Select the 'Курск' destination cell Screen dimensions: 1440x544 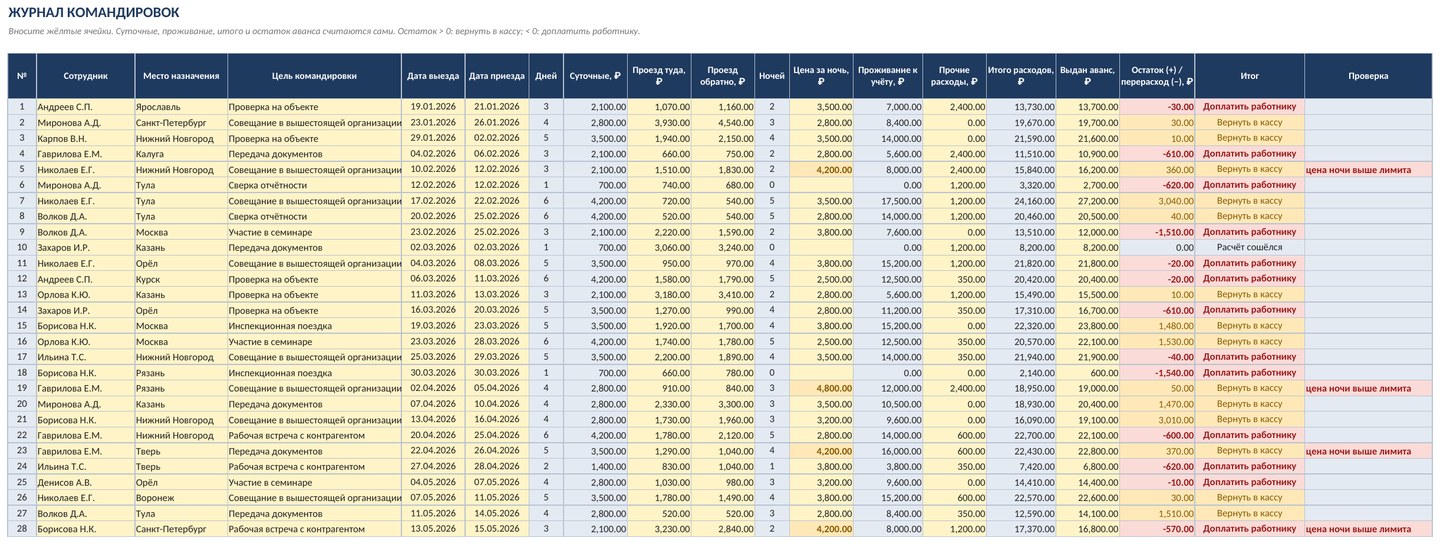click(181, 279)
